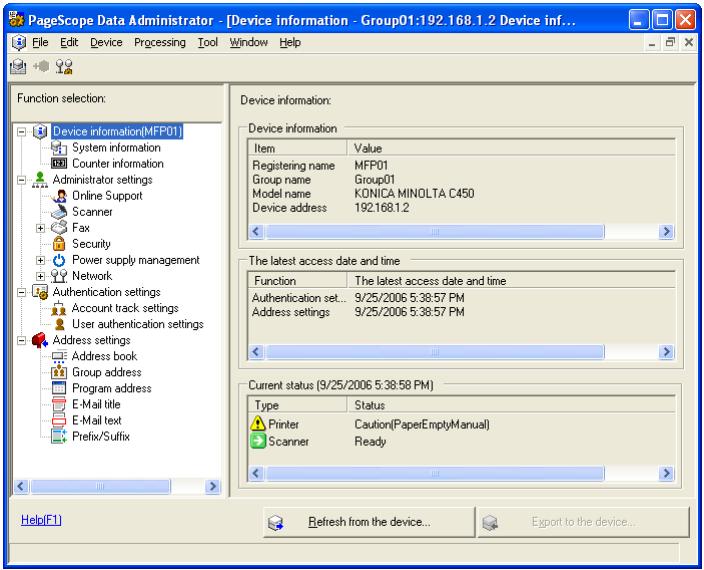
Task: Select the Caution(PaperEmptyManual) status text
Action: 422,424
